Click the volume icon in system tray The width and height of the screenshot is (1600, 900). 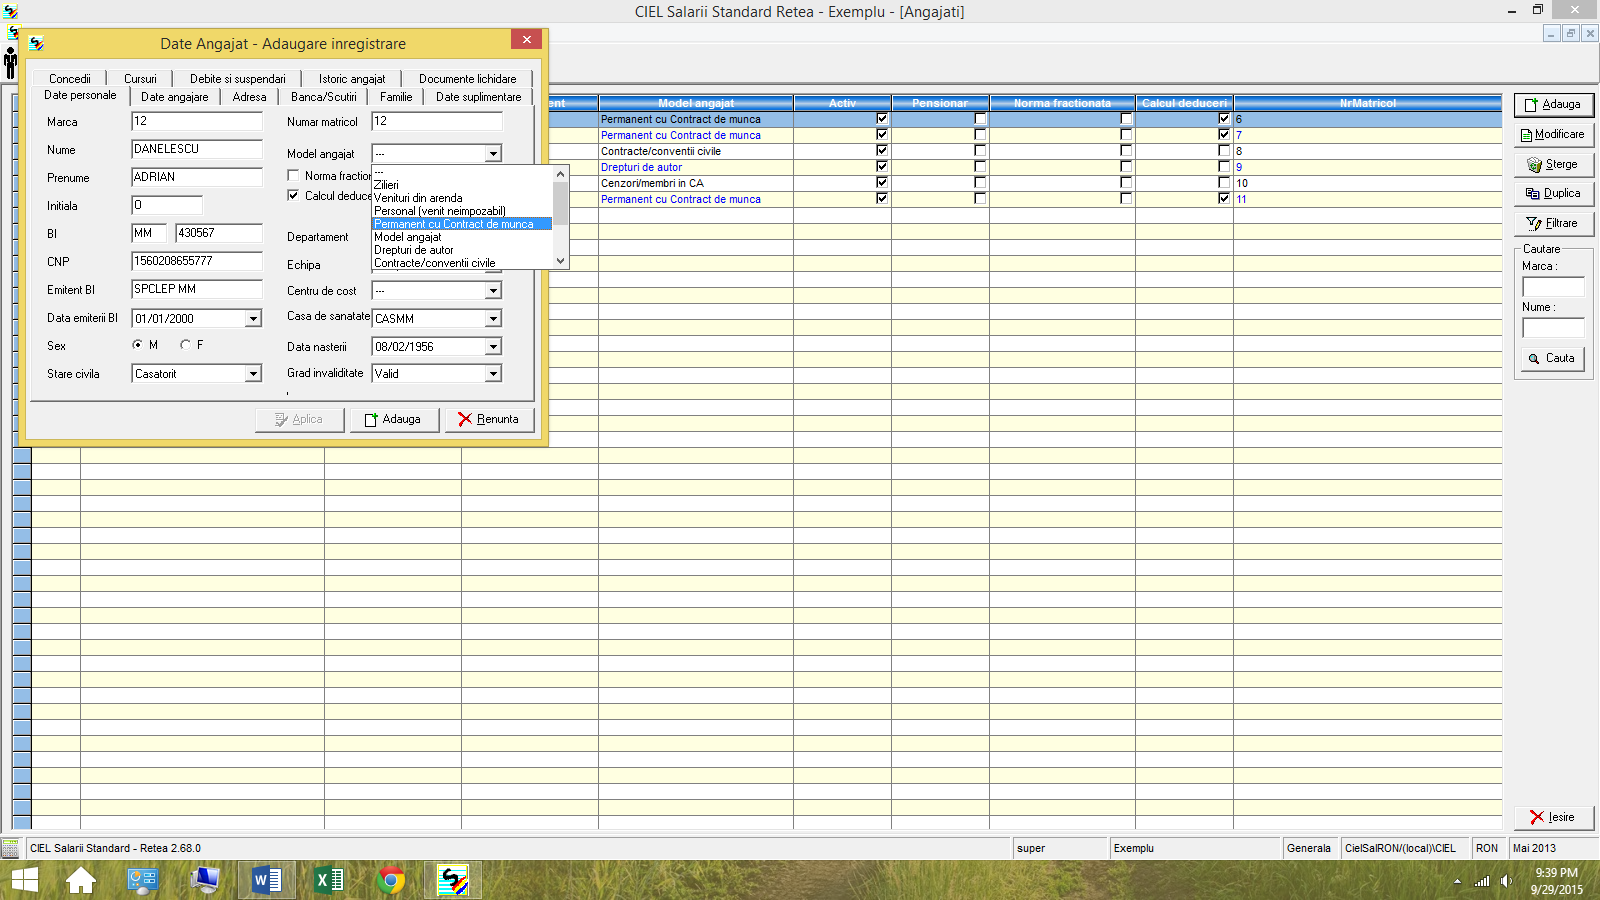pyautogui.click(x=1506, y=881)
